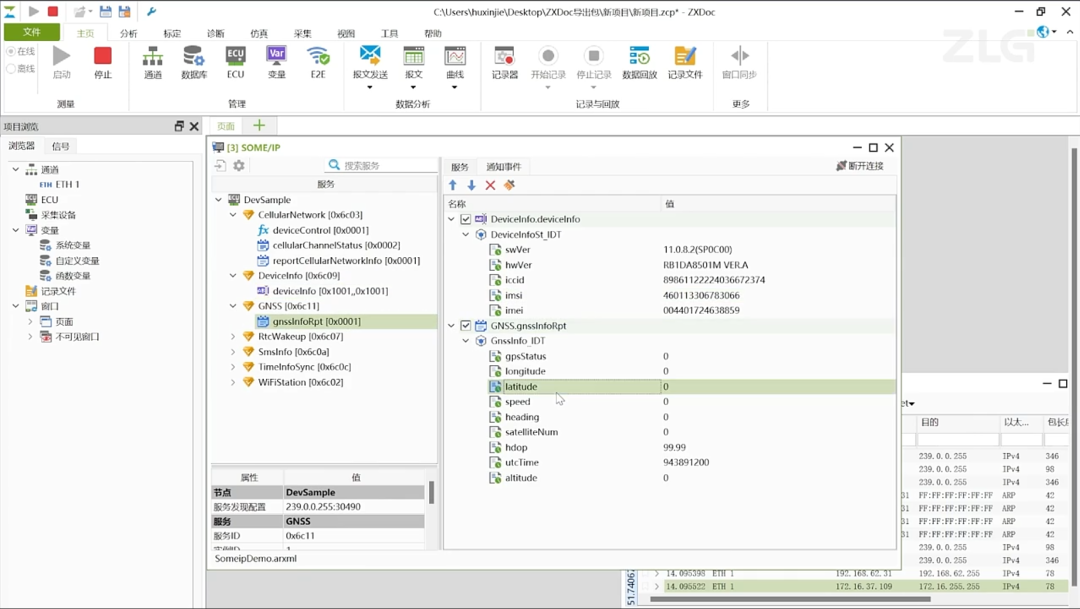The height and width of the screenshot is (609, 1080).
Task: Switch to the 分析 ribbon tab
Action: (x=128, y=33)
